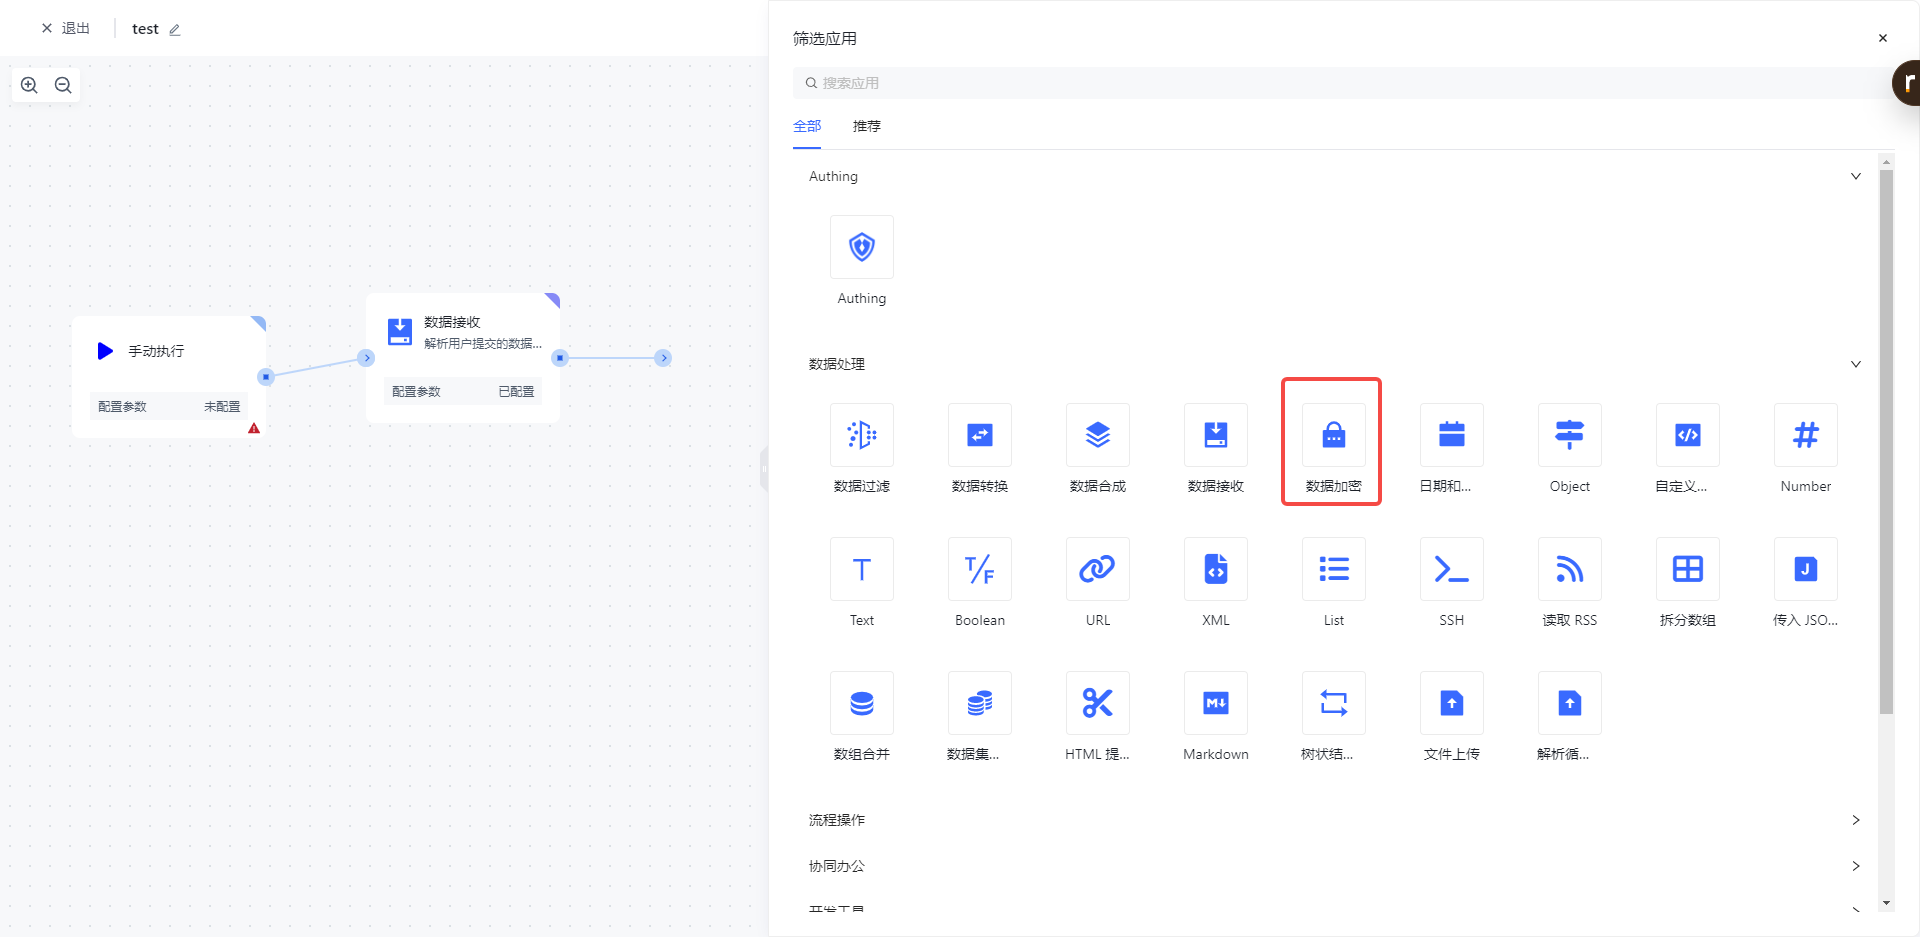Pick the 读取 RSS feed icon
This screenshot has width=1920, height=937.
click(x=1569, y=570)
